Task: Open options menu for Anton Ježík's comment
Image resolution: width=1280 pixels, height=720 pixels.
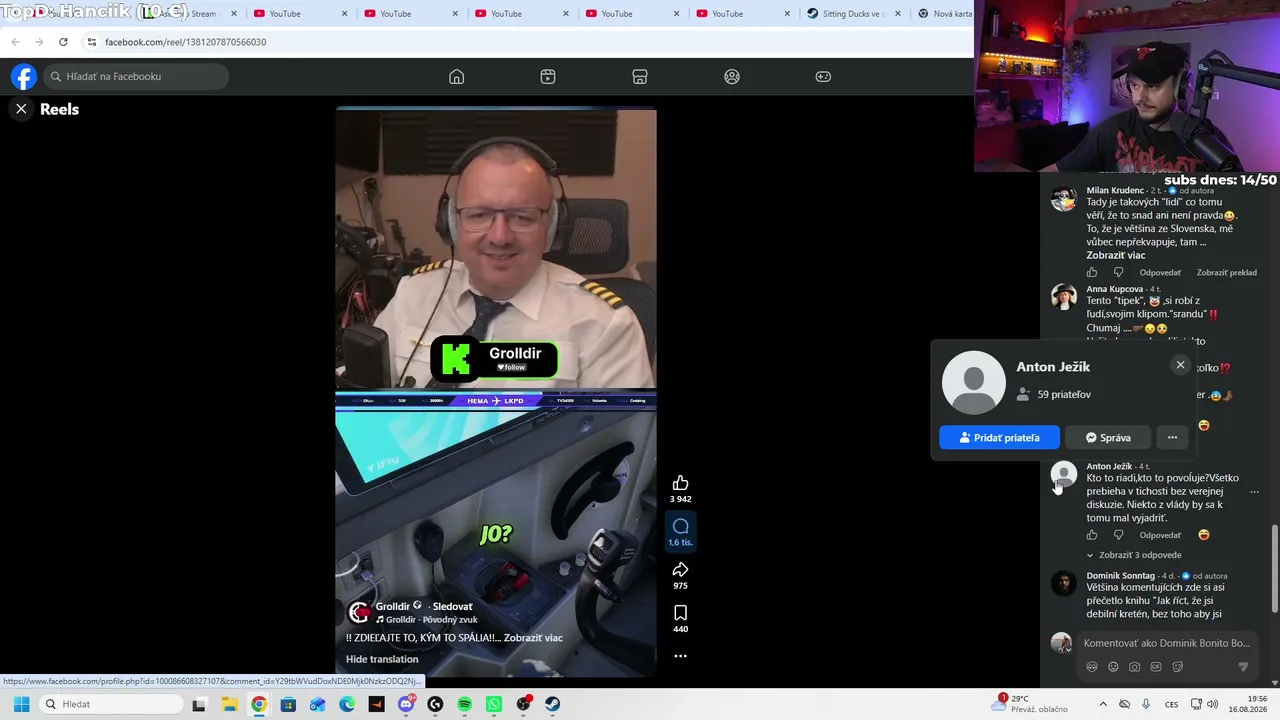Action: click(x=1254, y=492)
